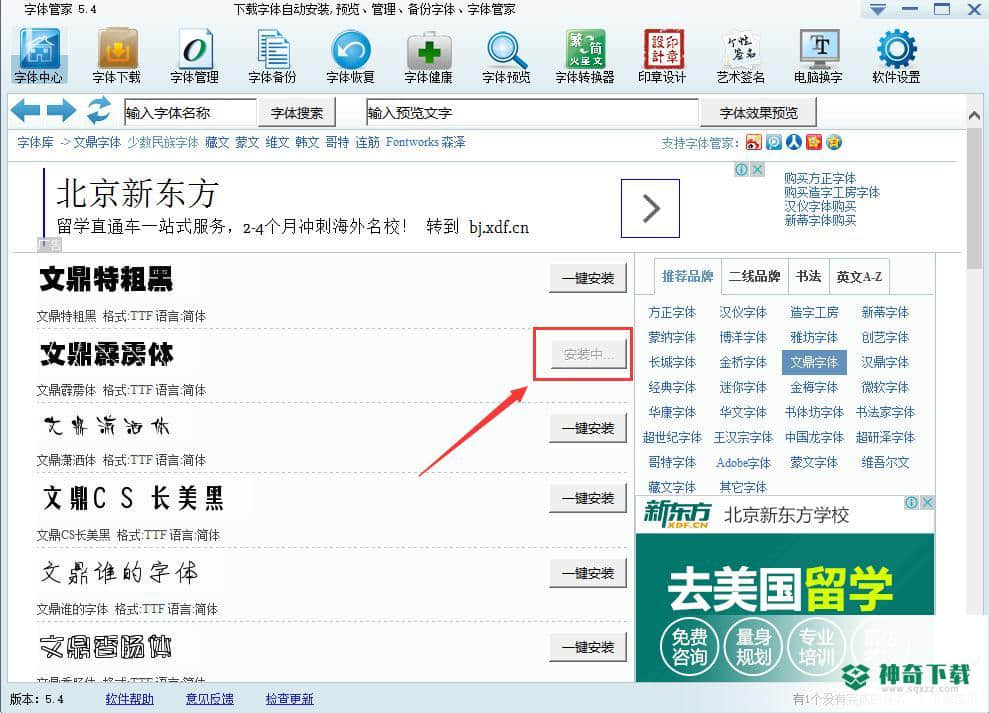The width and height of the screenshot is (989, 713).
Task: Click the second 支持字体管家 share icon
Action: pyautogui.click(x=774, y=142)
